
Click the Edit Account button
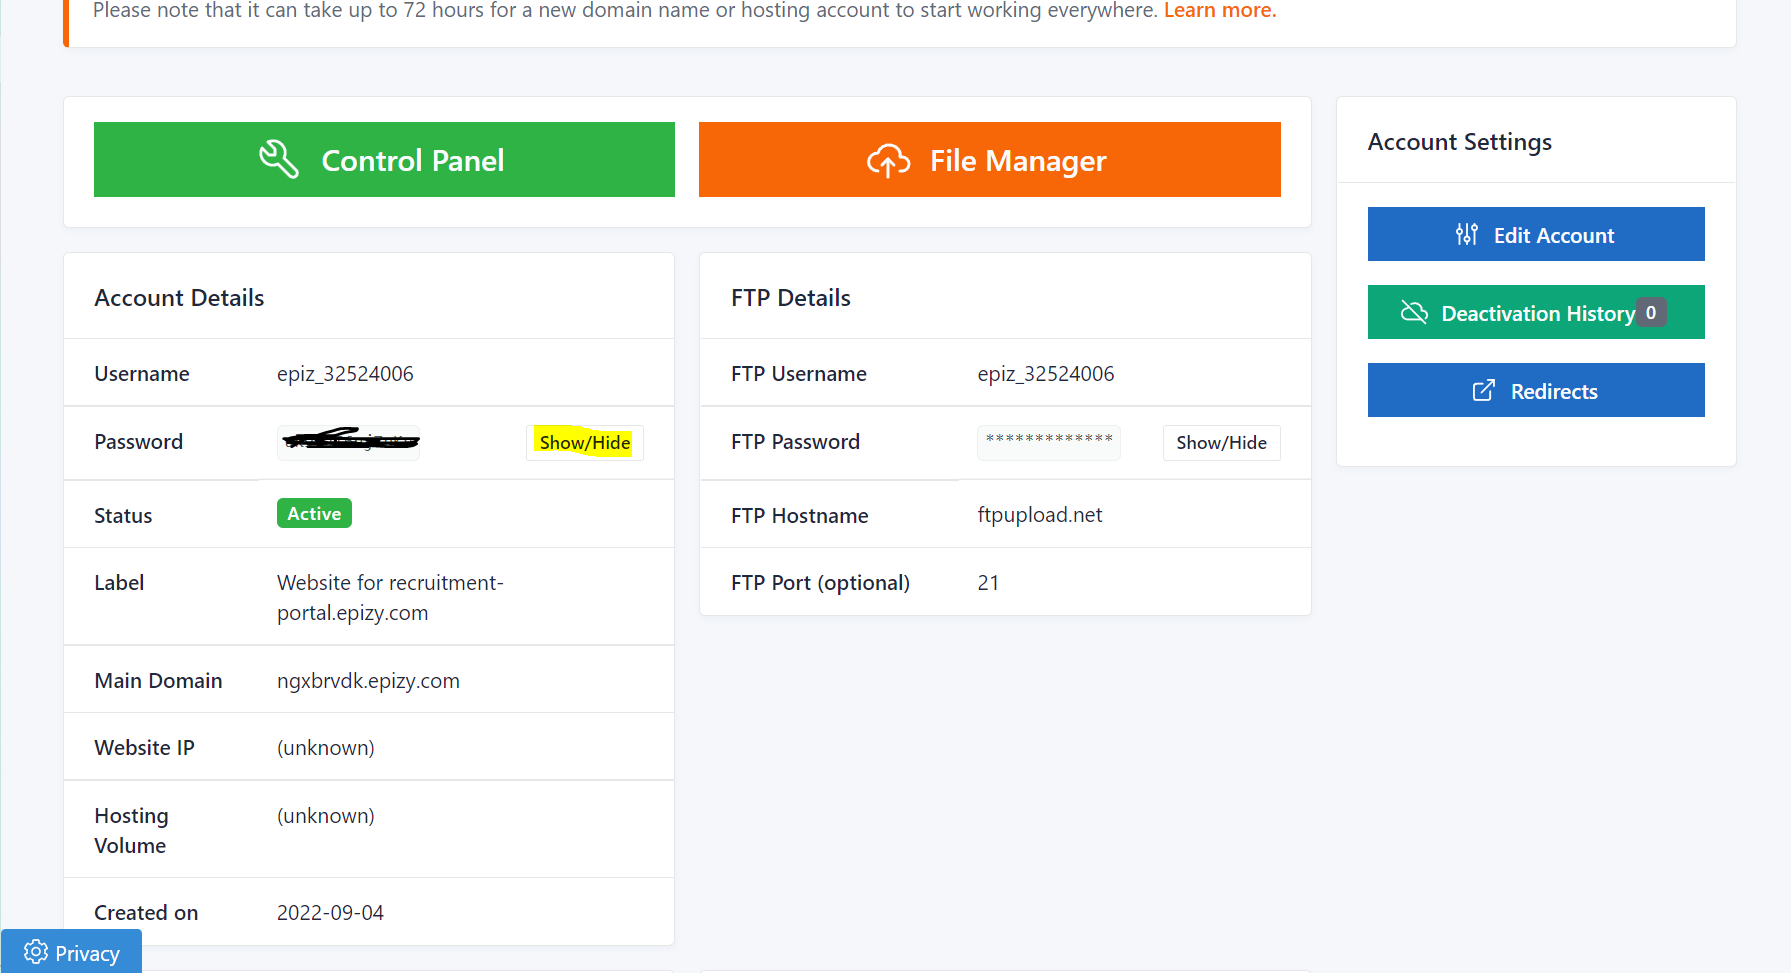[1536, 234]
